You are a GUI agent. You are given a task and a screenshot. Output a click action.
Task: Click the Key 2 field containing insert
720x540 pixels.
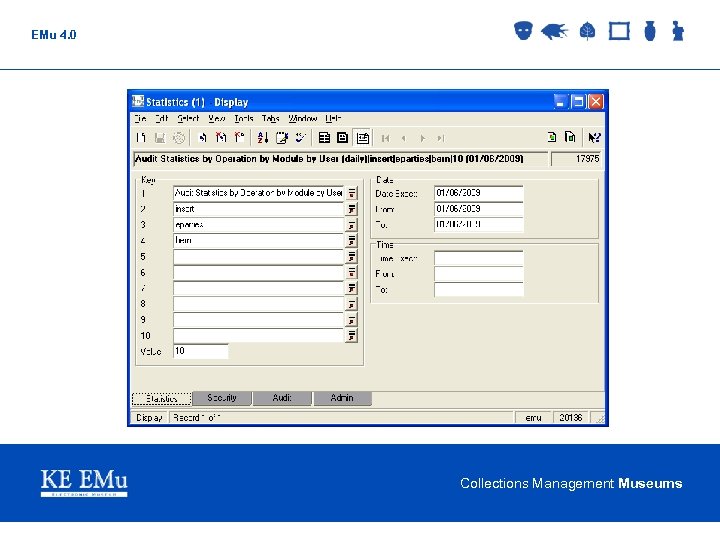coord(259,209)
